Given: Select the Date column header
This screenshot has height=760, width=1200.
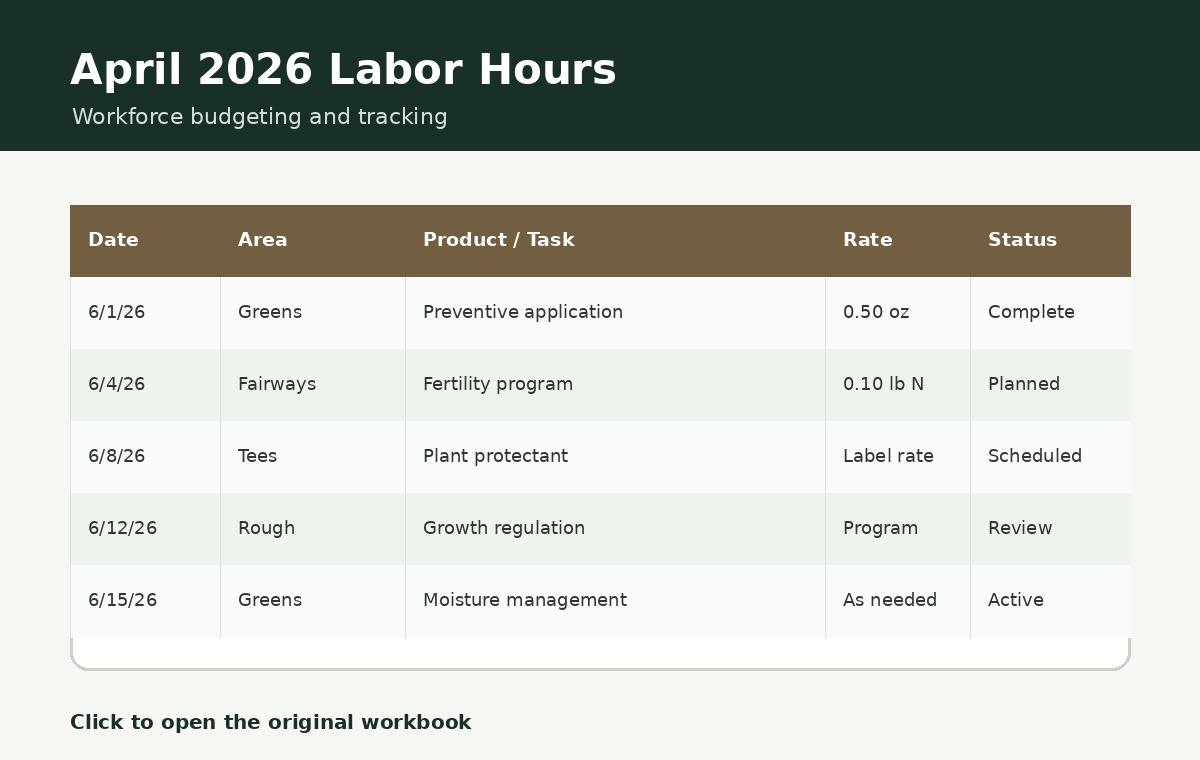Looking at the screenshot, I should pos(145,240).
